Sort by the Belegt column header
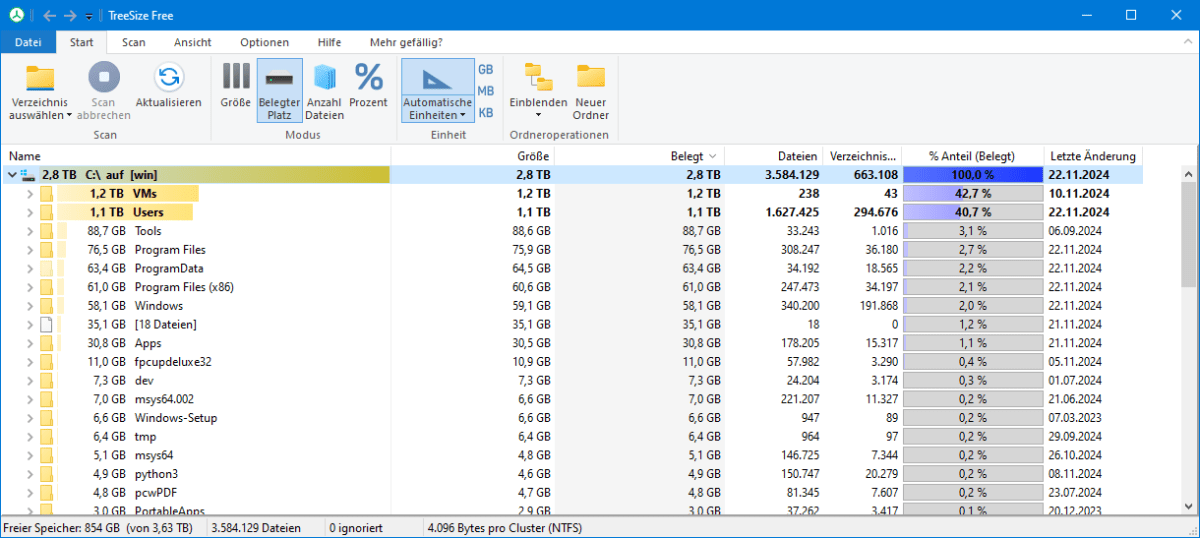 pyautogui.click(x=640, y=156)
